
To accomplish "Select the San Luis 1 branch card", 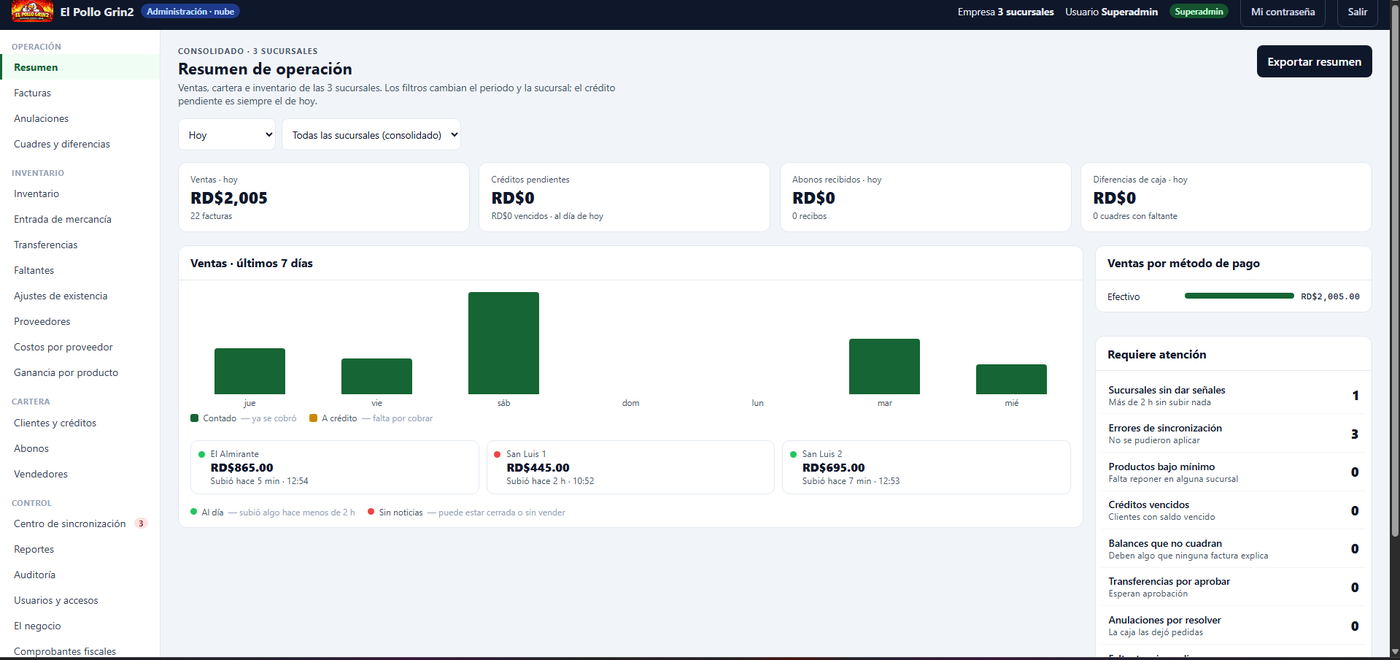I will tap(630, 467).
